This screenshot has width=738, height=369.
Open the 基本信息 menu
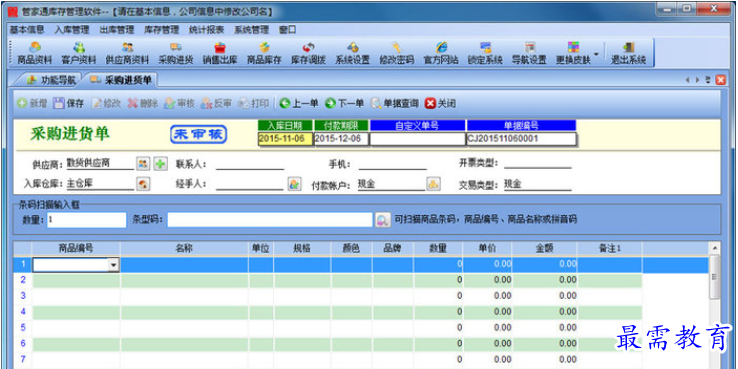pyautogui.click(x=27, y=30)
